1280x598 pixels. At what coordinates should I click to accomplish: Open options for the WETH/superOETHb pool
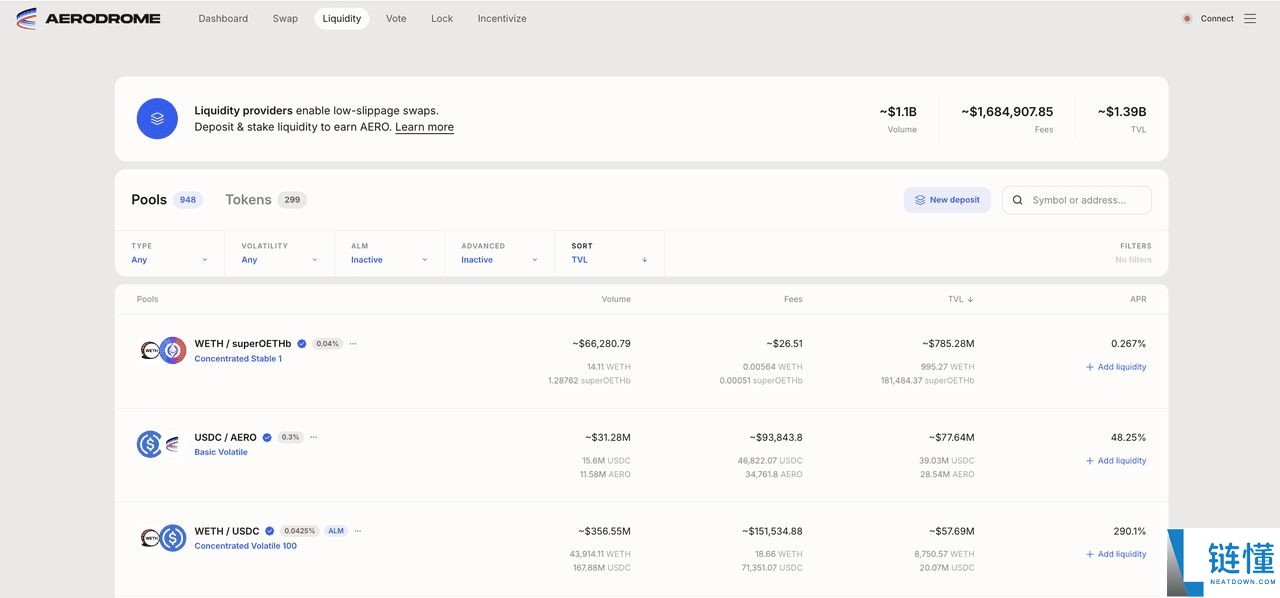tap(352, 343)
